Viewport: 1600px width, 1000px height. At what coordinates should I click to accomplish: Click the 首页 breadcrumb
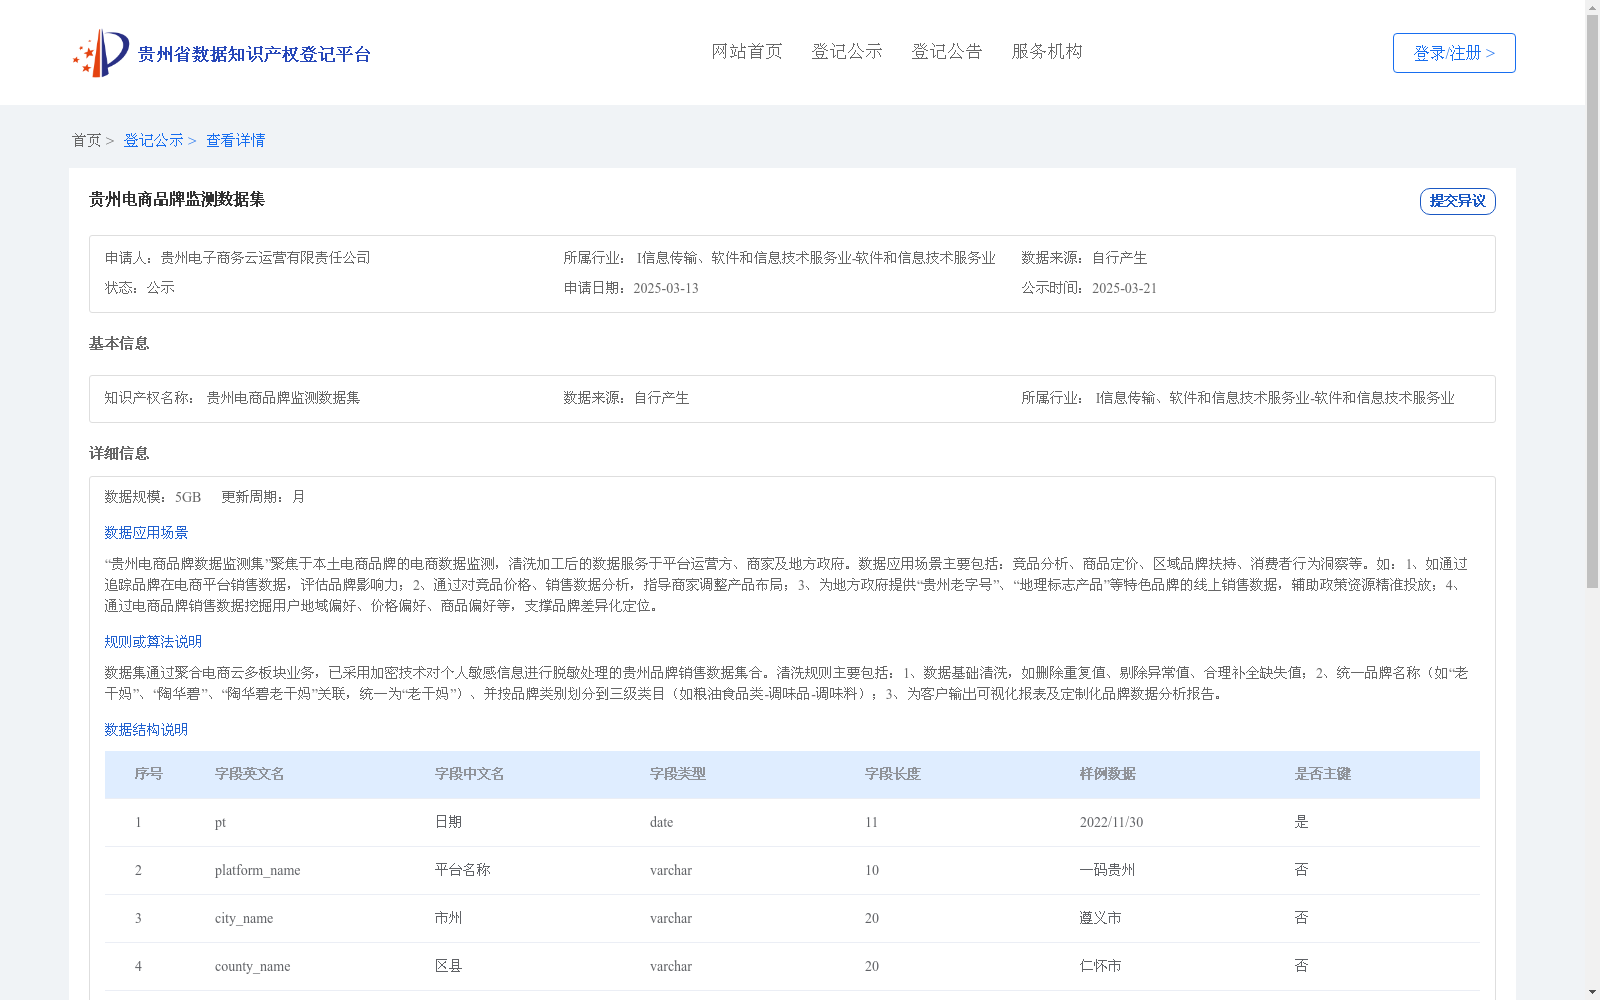(86, 141)
